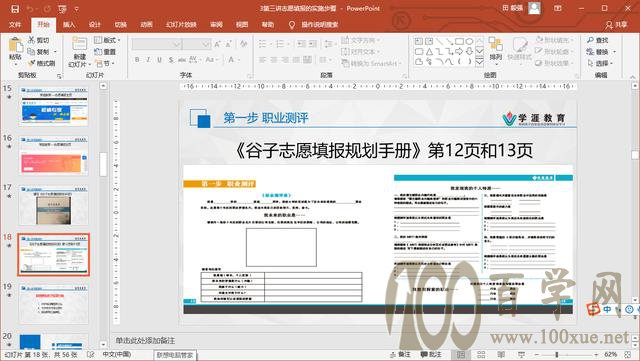Click the Notes button in status bar
Screen dimensions: 640x361
tap(400, 354)
